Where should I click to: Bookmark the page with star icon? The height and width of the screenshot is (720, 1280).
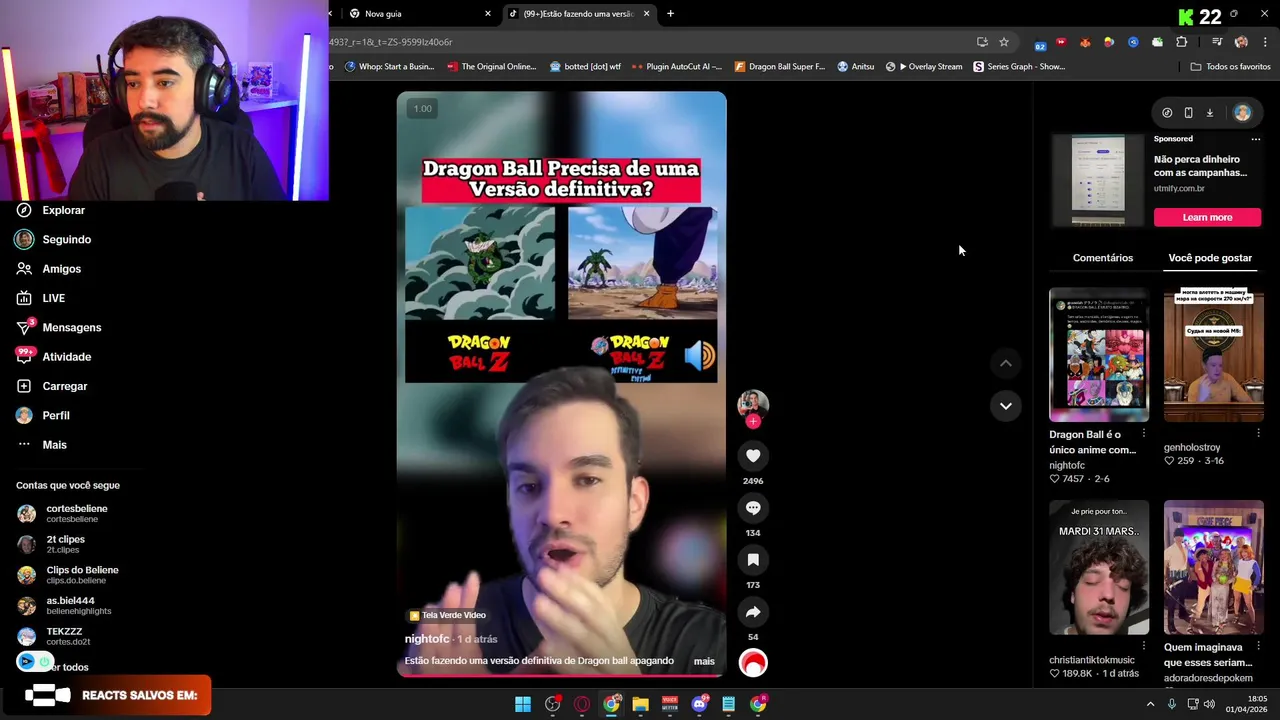click(1004, 42)
